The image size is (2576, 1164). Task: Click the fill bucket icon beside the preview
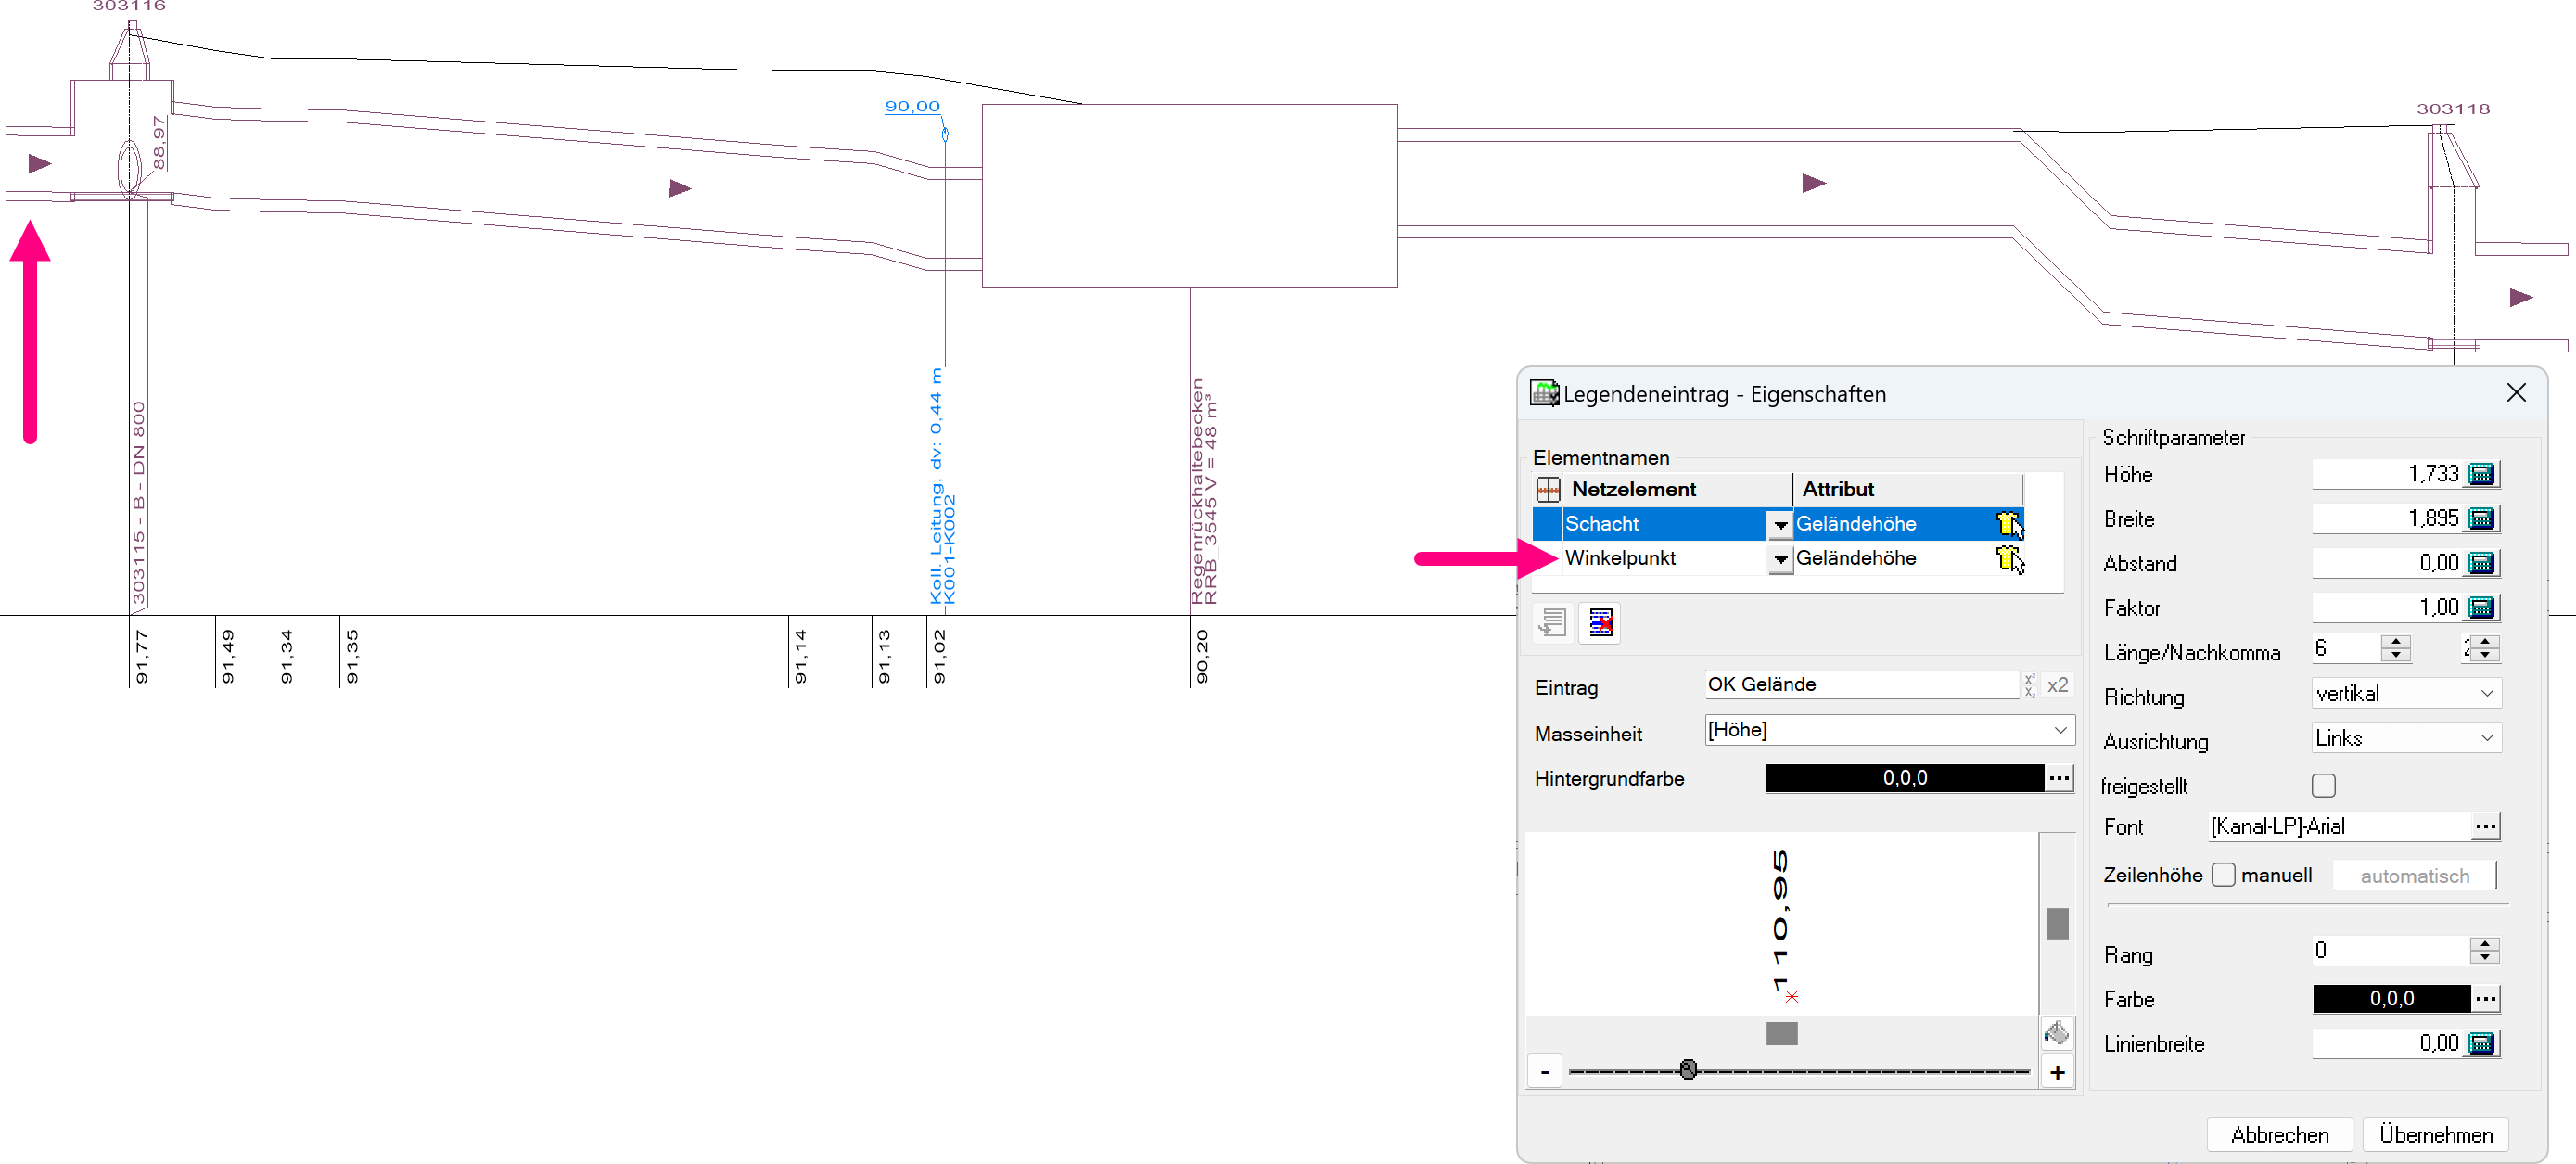[x=2056, y=1033]
